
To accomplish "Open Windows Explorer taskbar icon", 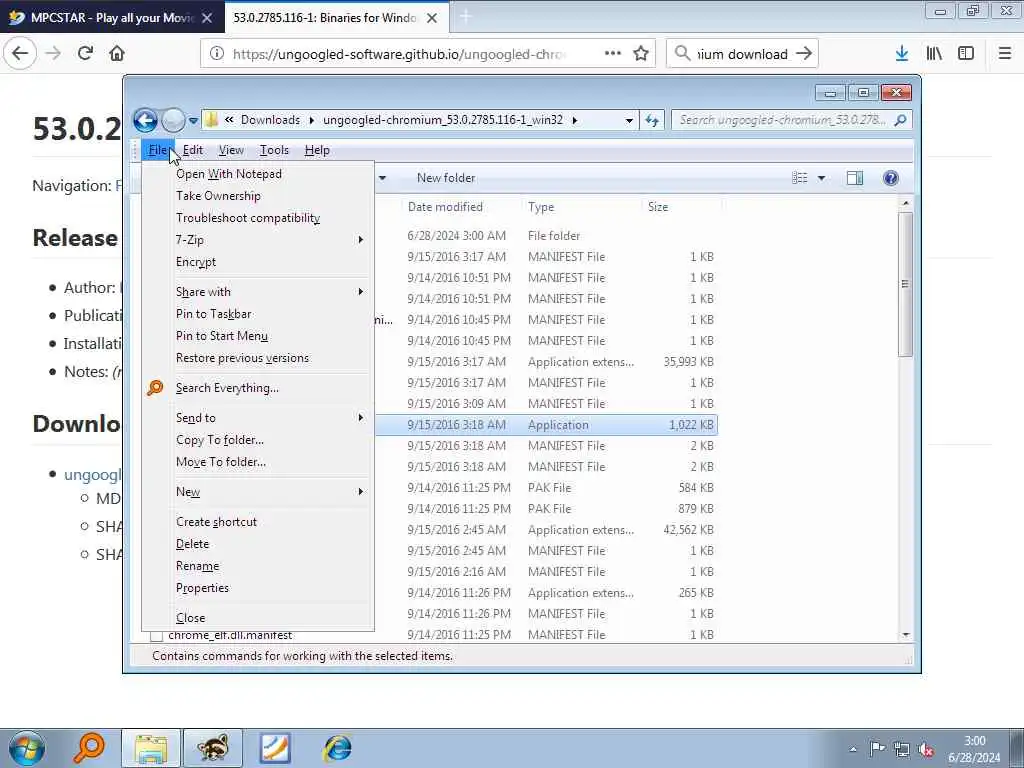I will point(151,748).
